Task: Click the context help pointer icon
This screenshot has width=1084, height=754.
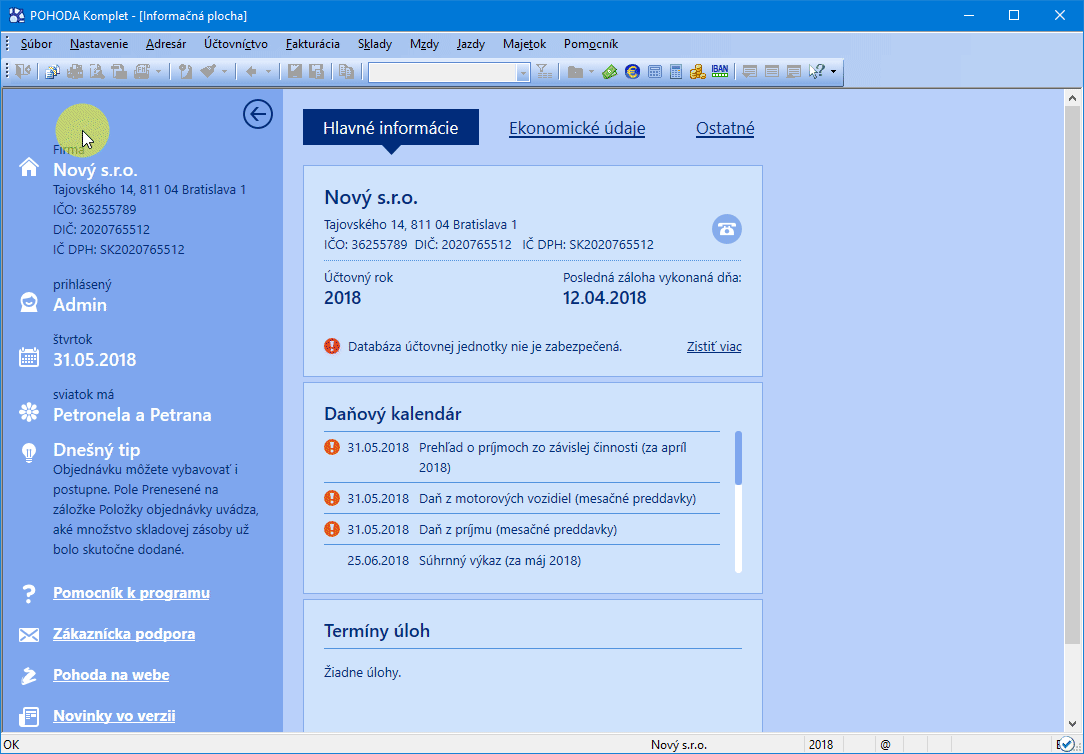Action: [816, 71]
